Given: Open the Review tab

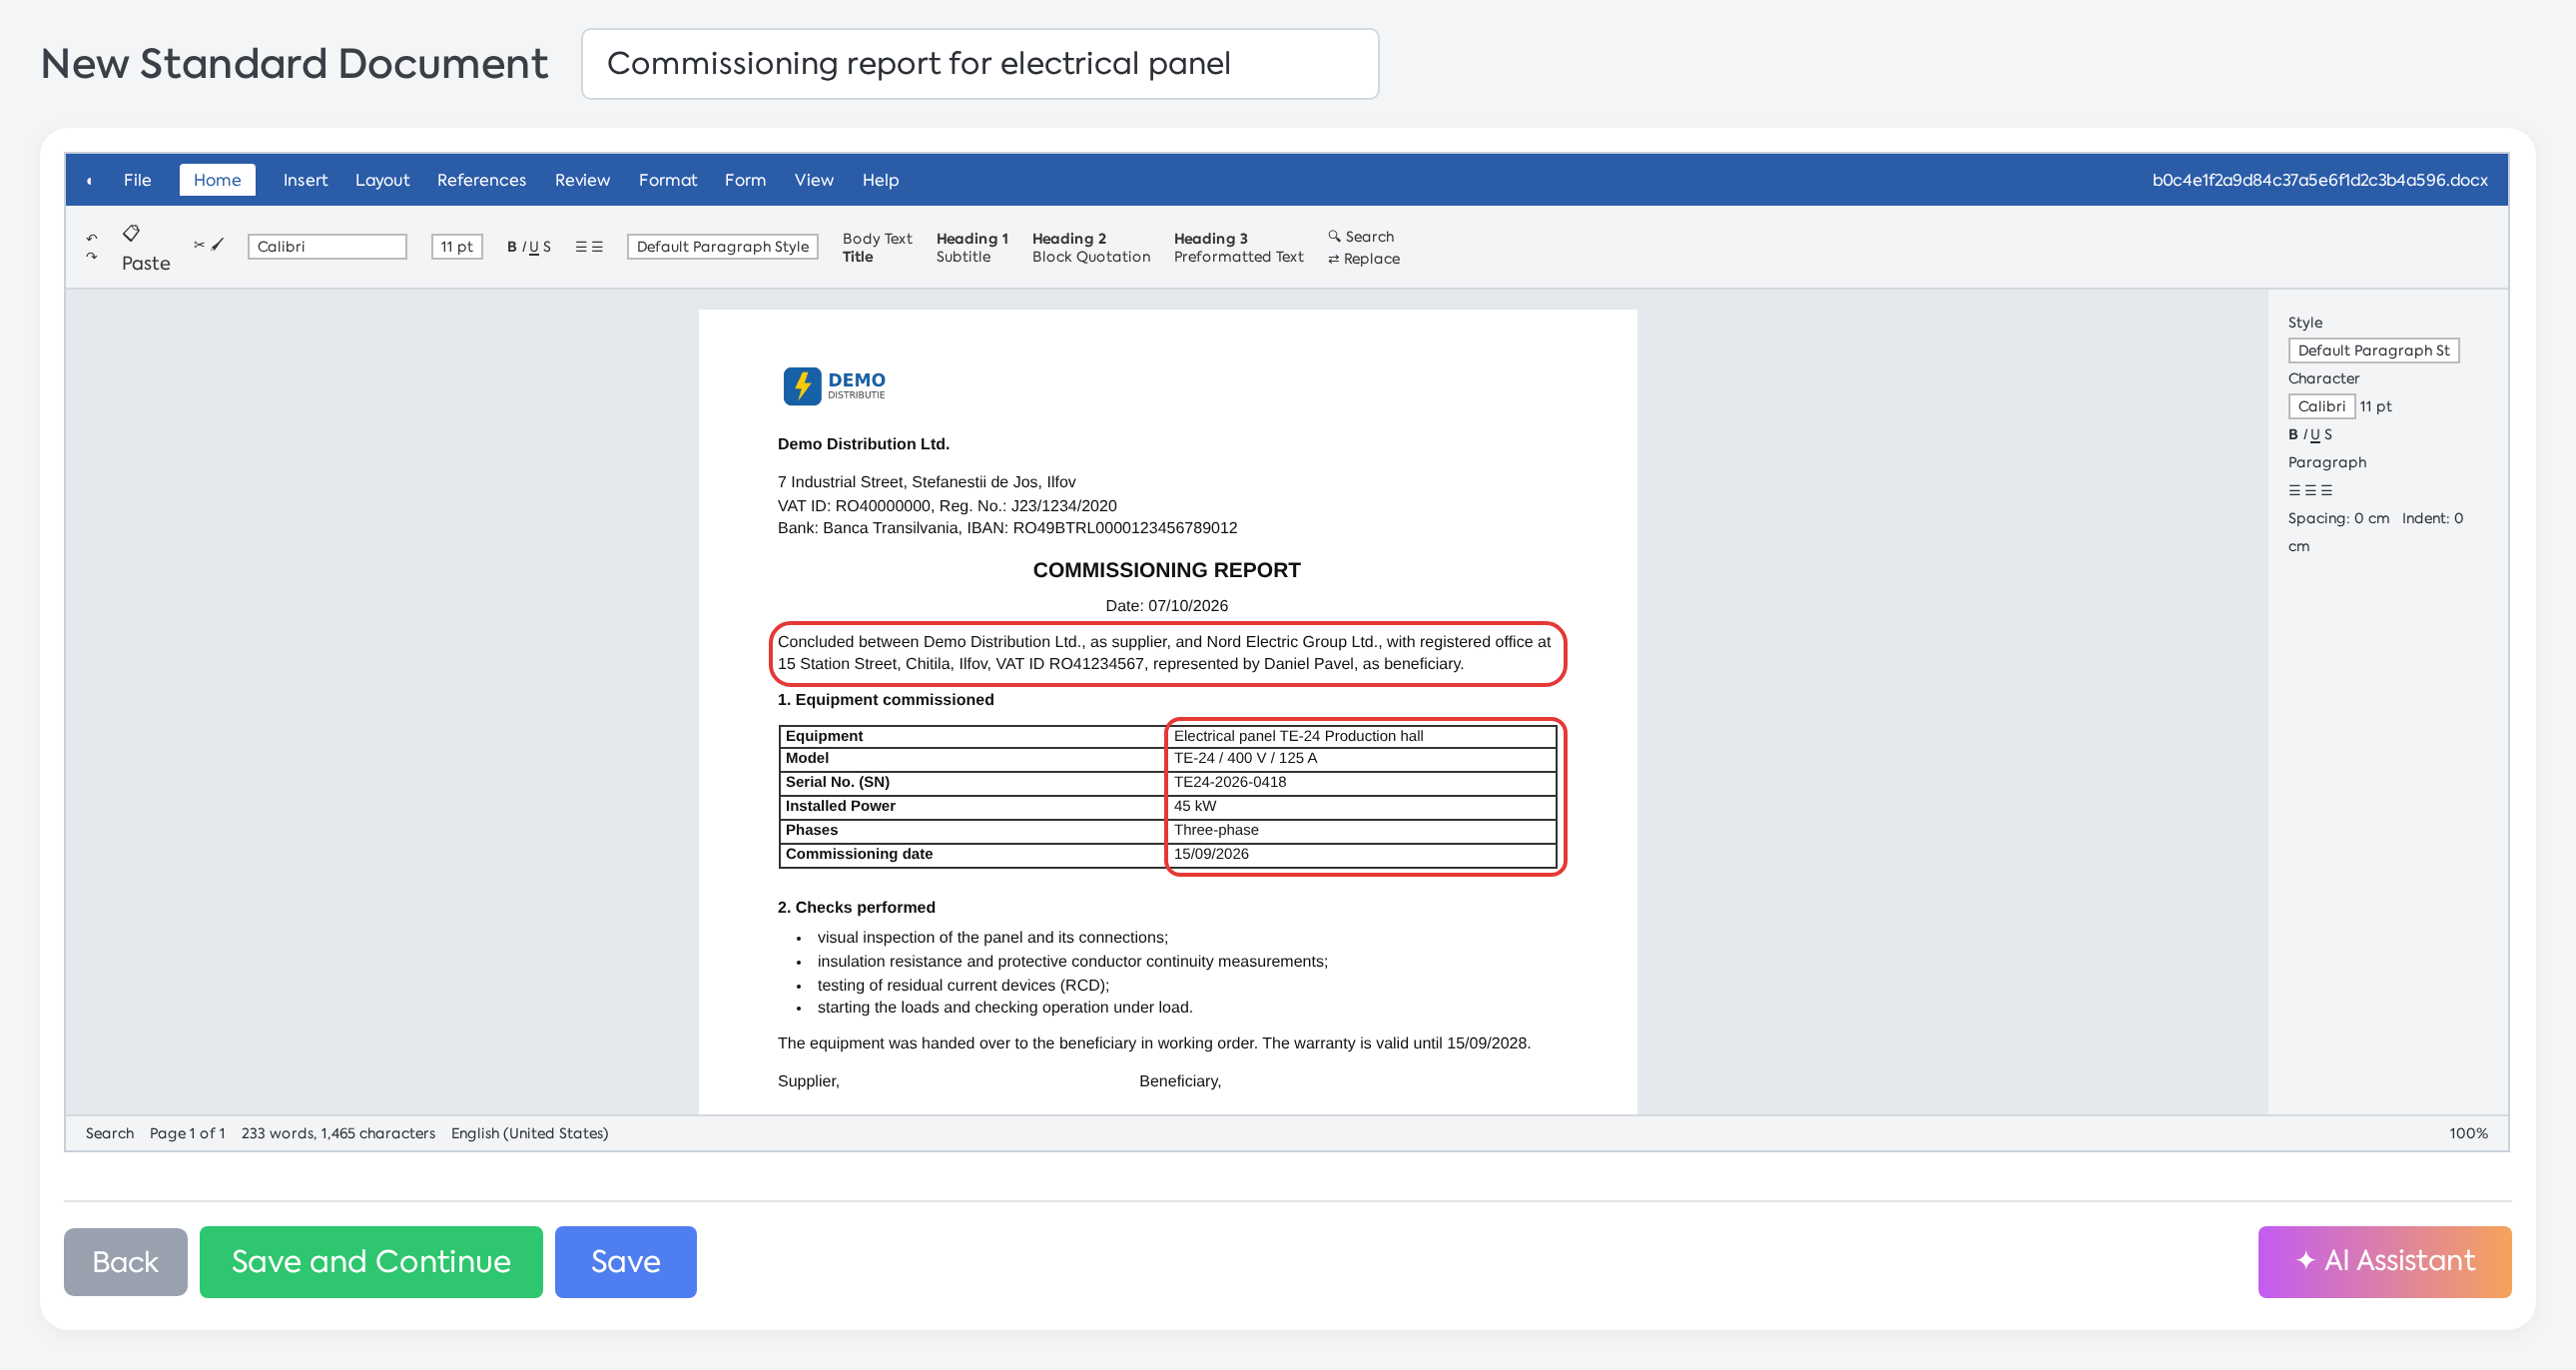Looking at the screenshot, I should 582,180.
